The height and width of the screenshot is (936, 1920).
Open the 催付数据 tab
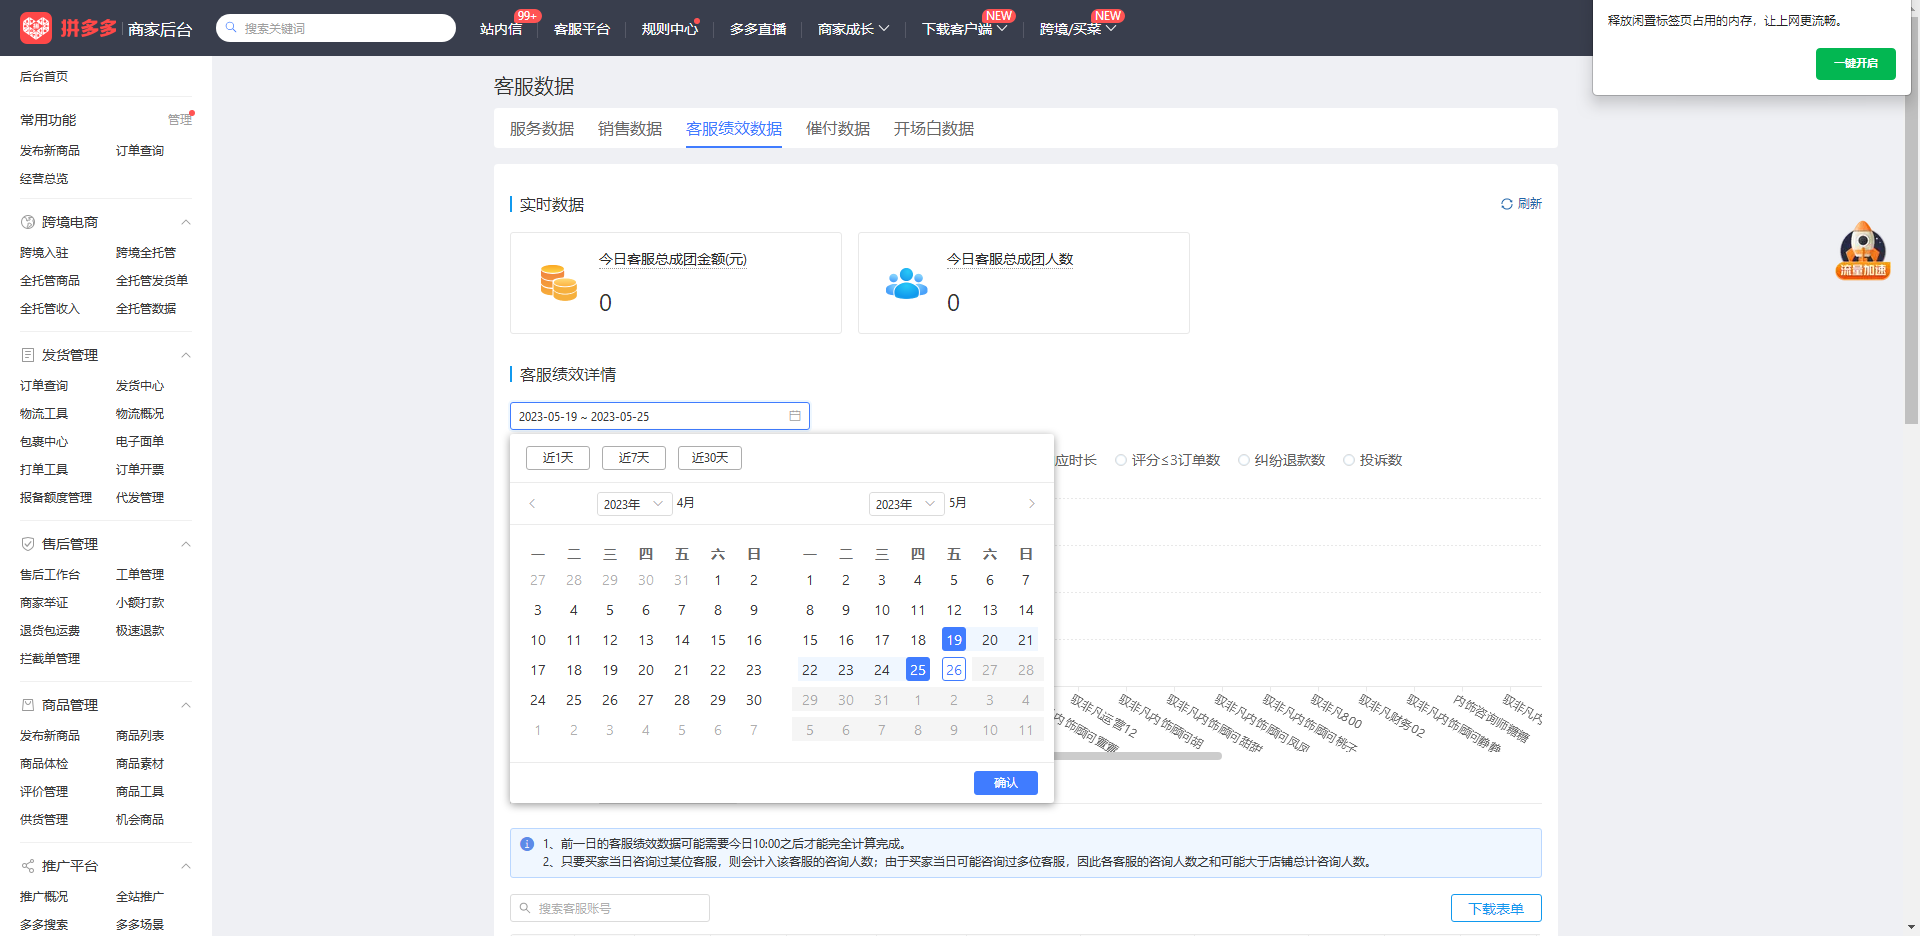[838, 129]
